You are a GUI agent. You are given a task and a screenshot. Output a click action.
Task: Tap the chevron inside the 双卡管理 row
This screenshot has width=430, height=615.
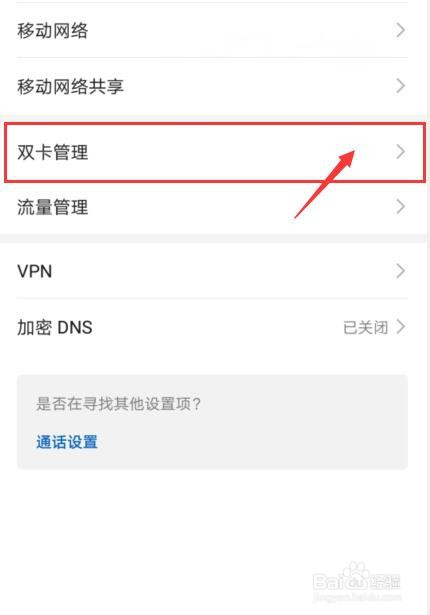click(x=400, y=152)
